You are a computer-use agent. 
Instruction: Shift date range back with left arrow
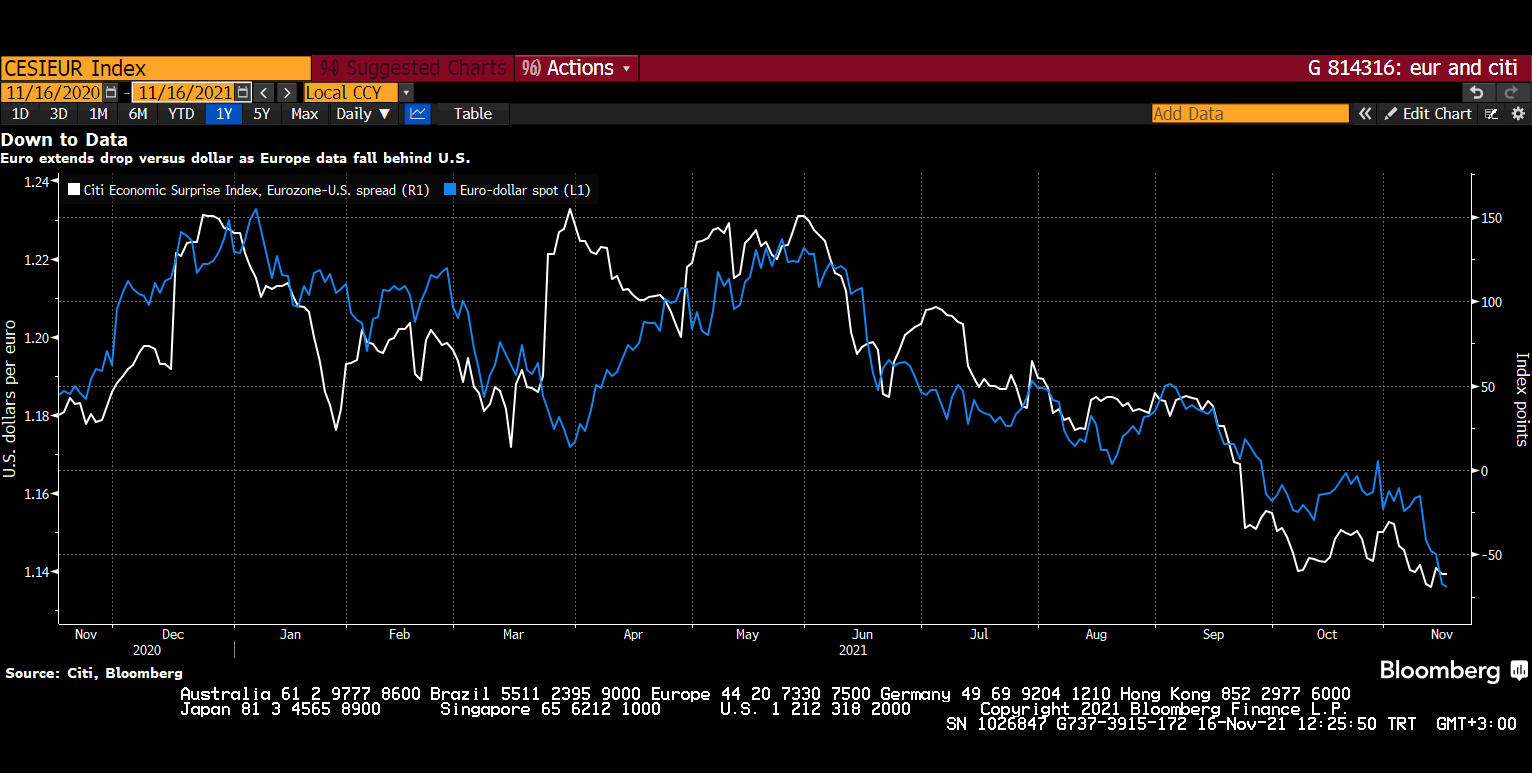(x=264, y=92)
